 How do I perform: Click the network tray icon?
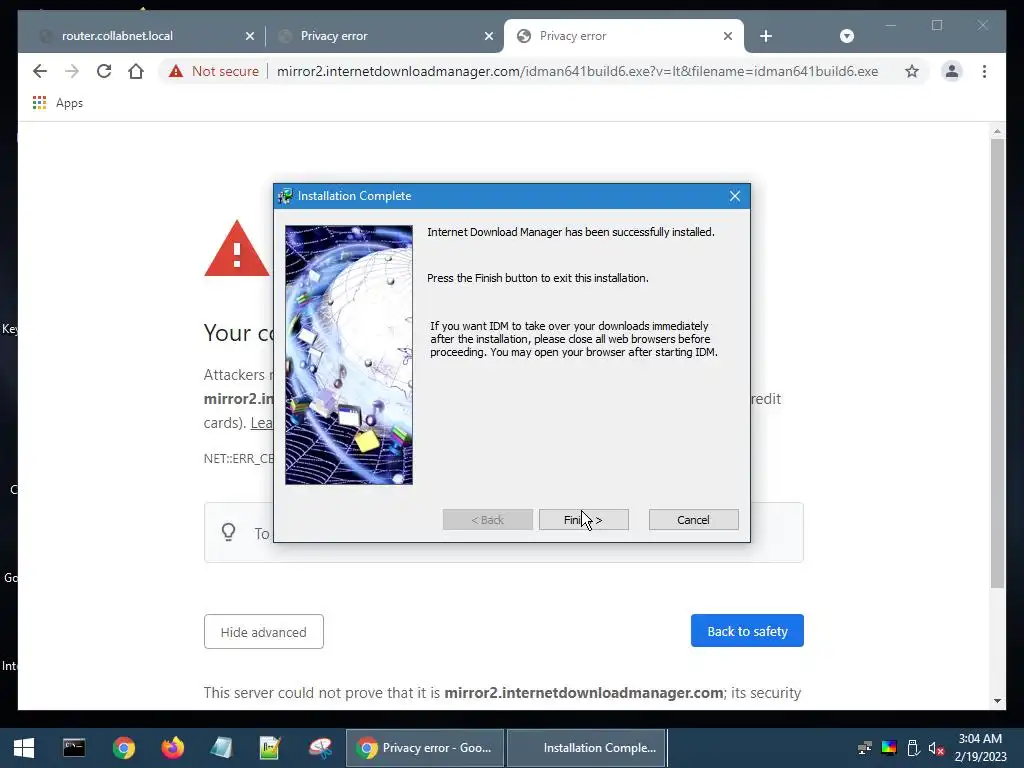click(x=865, y=748)
